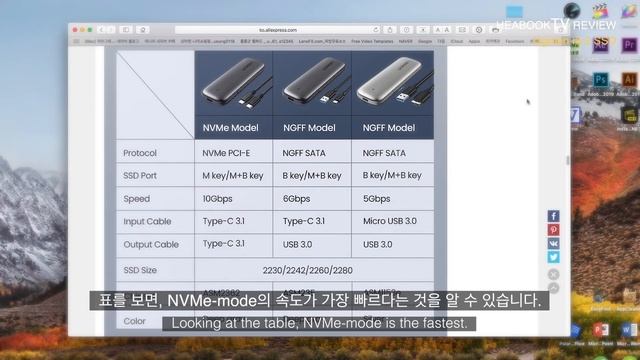The width and height of the screenshot is (640, 360).
Task: Toggle the Safari sidebar panel
Action: click(126, 30)
